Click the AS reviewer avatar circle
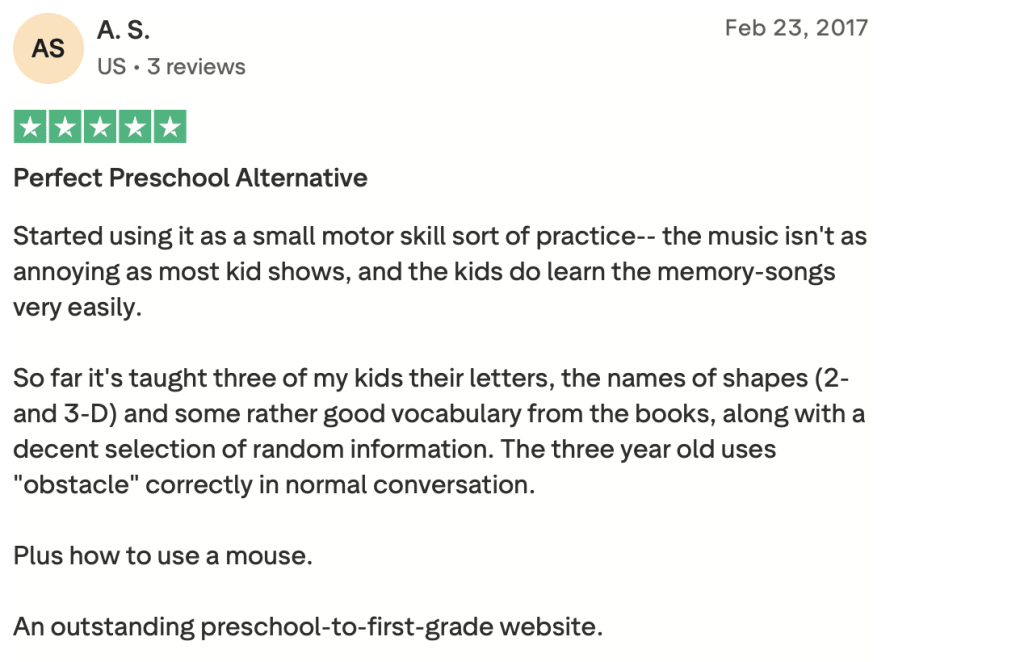This screenshot has height=662, width=1024. click(x=48, y=49)
